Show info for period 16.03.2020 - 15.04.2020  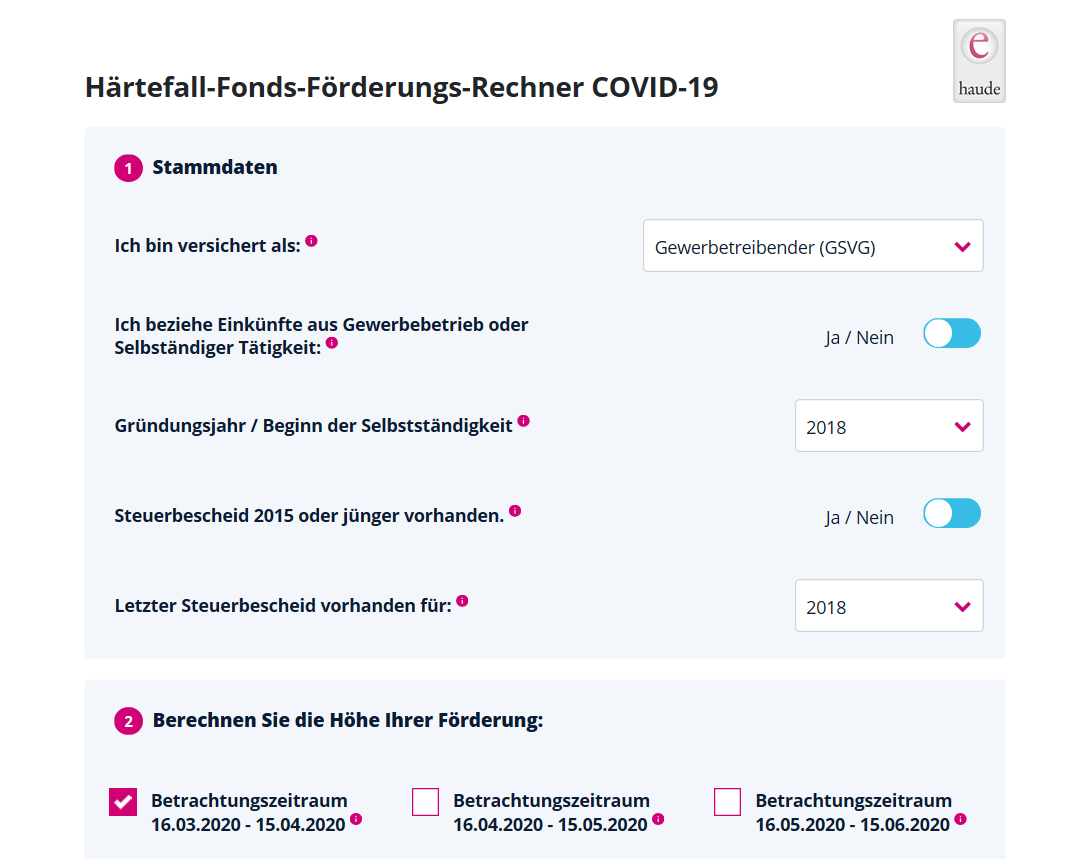(x=356, y=819)
